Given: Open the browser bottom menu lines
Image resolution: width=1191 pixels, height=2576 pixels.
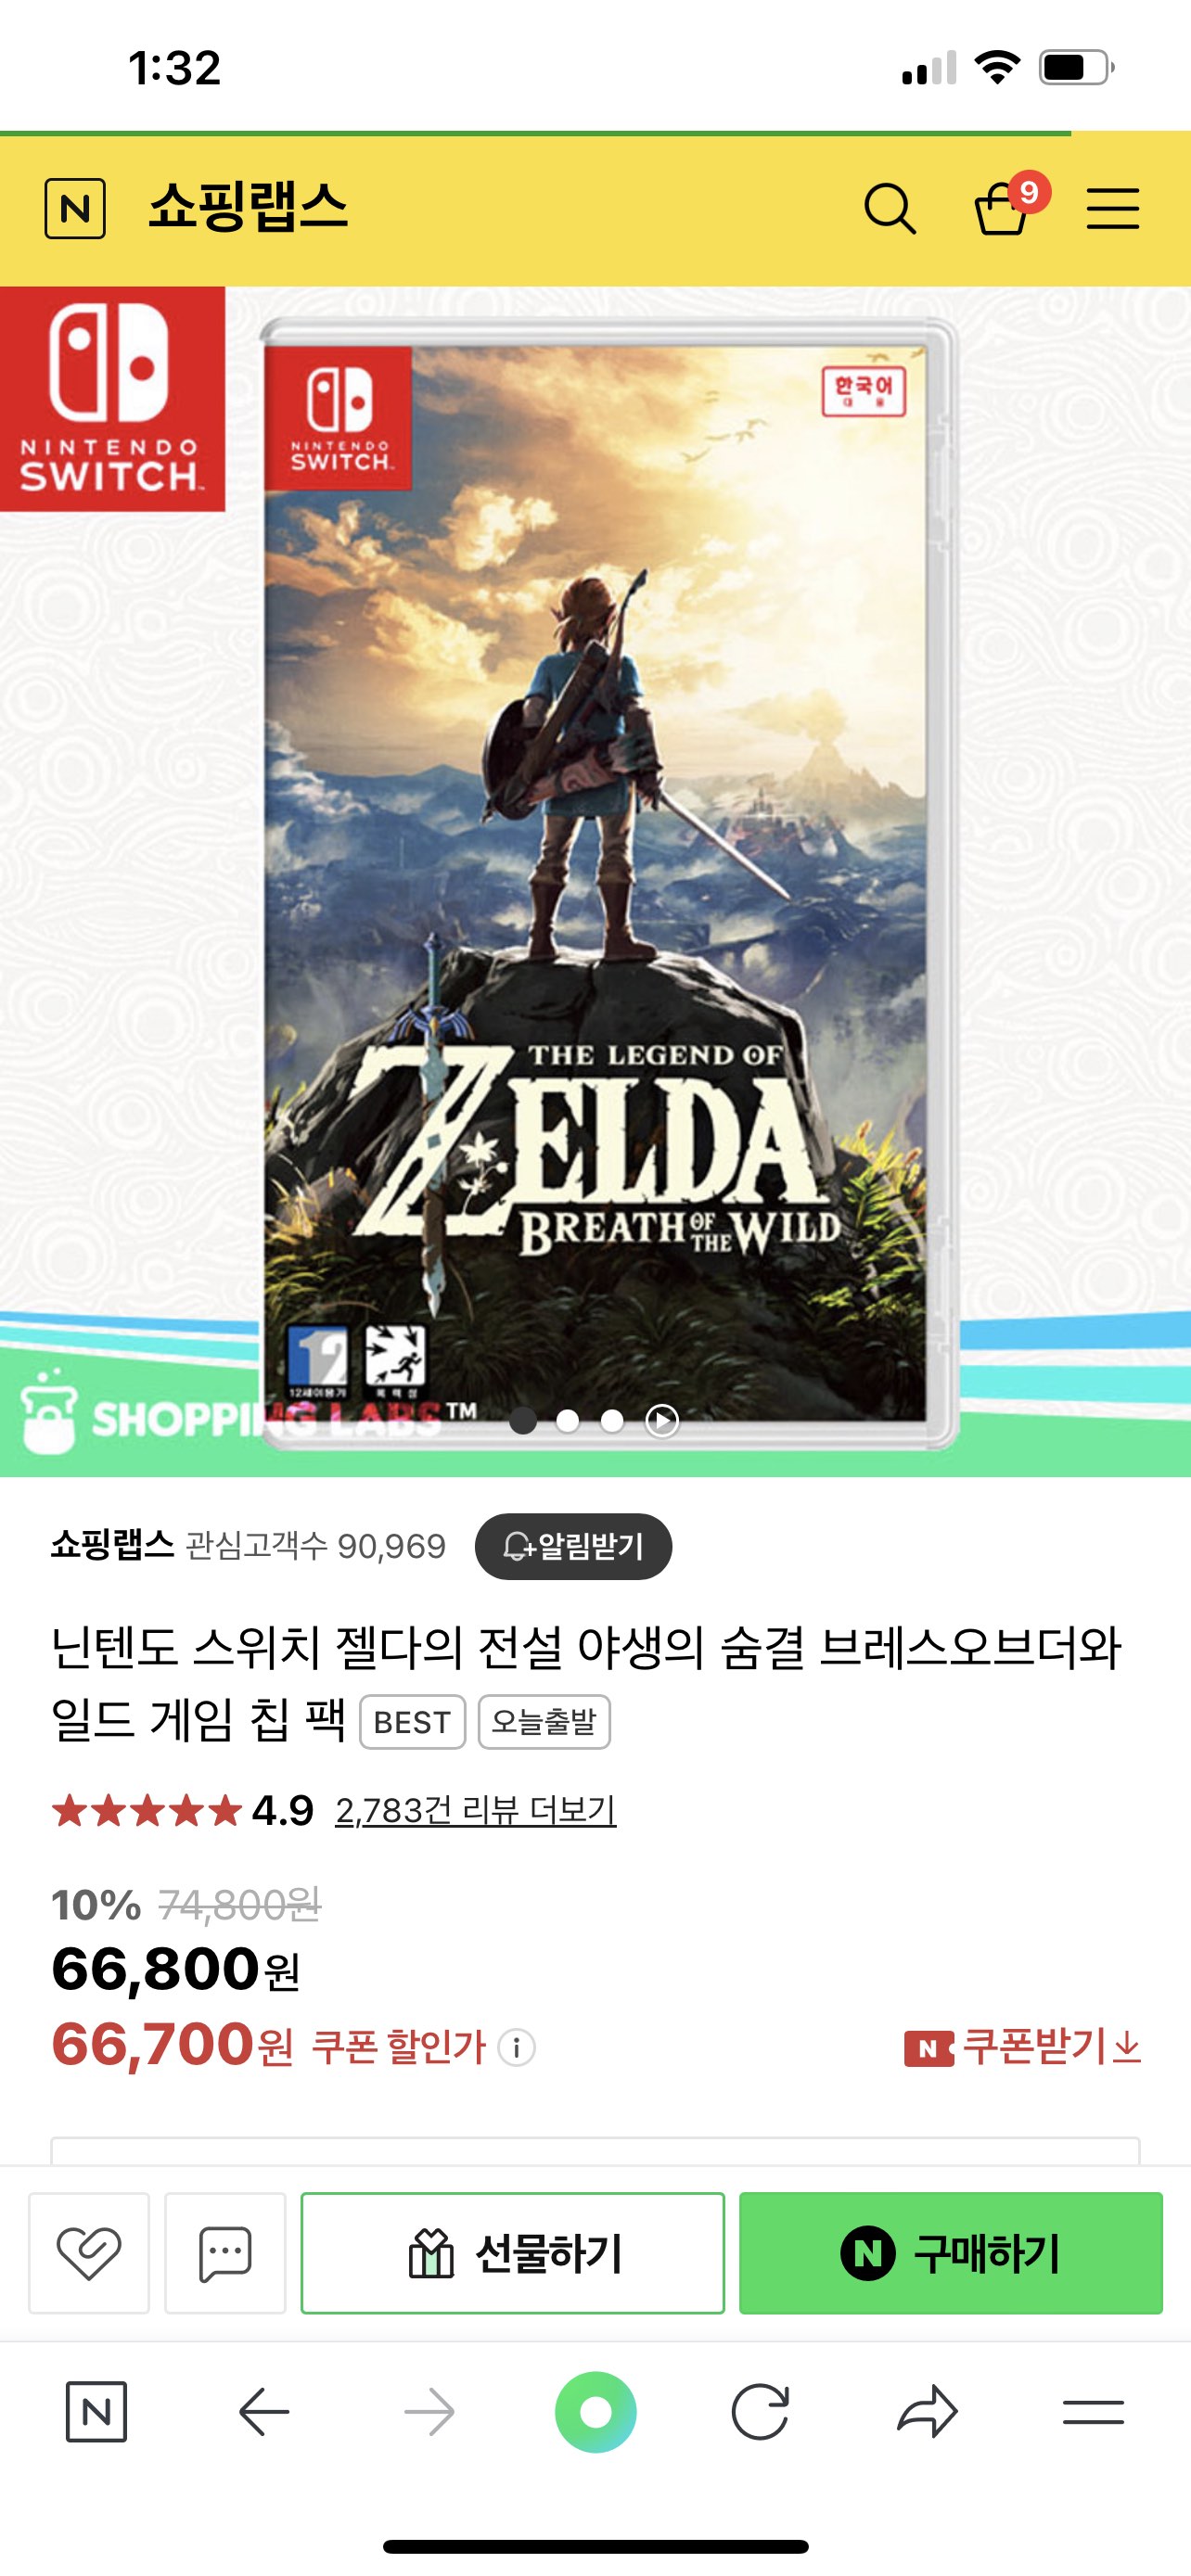Looking at the screenshot, I should point(1093,2412).
